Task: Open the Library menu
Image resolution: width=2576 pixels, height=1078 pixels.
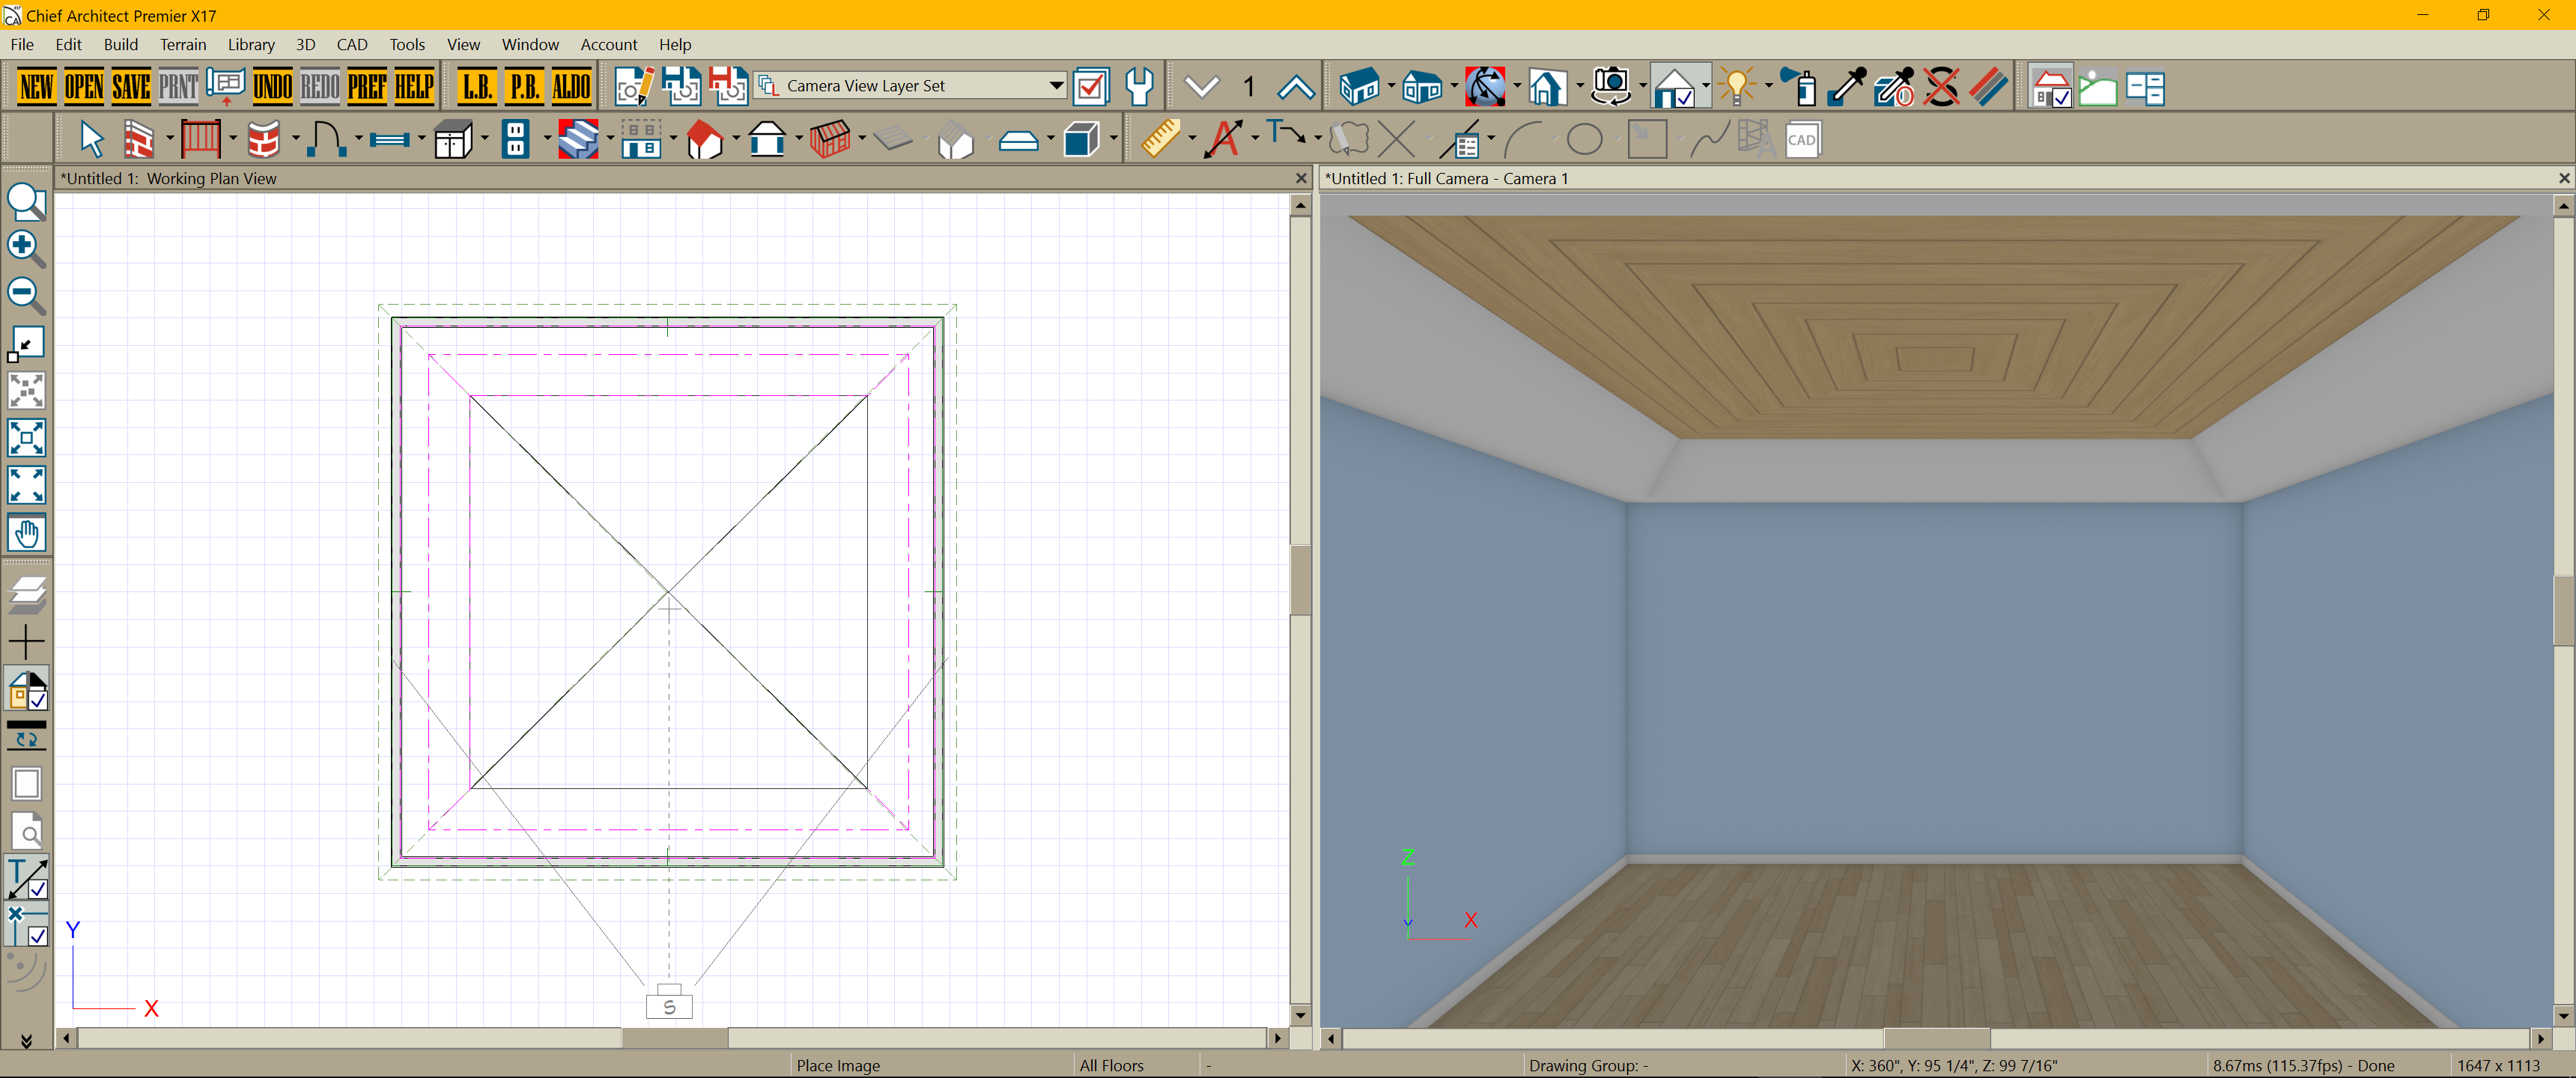Action: (x=250, y=44)
